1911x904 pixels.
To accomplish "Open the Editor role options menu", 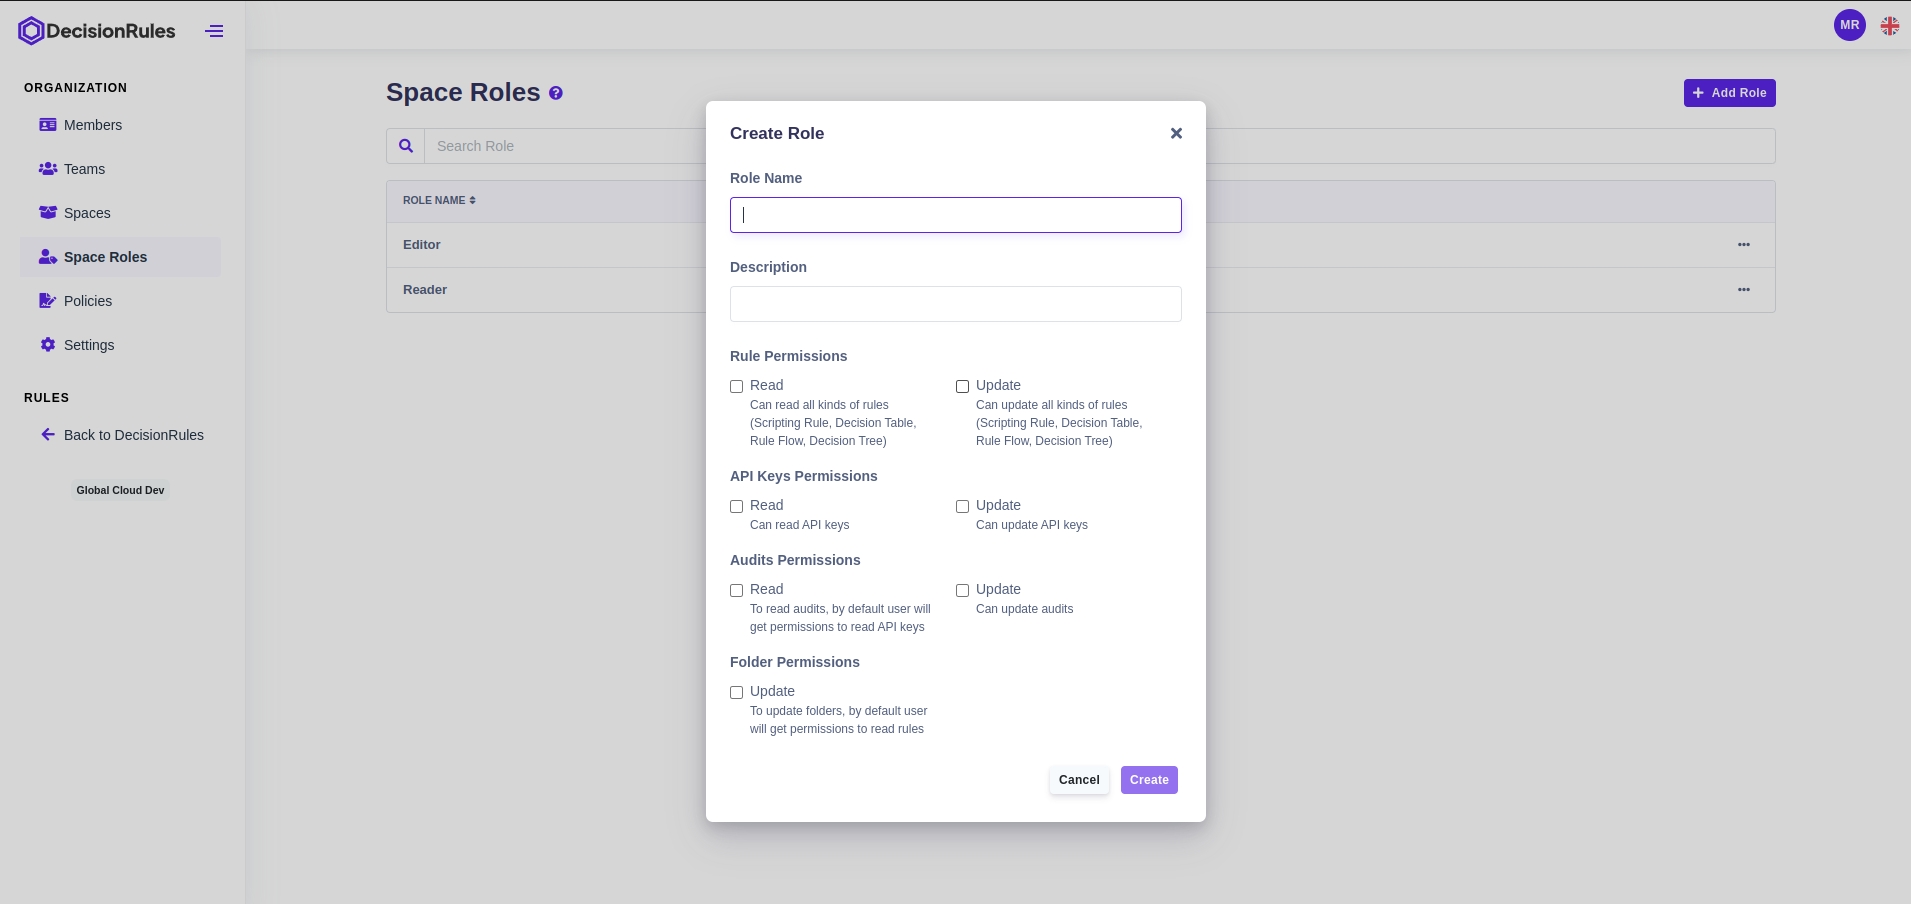I will click(1743, 245).
